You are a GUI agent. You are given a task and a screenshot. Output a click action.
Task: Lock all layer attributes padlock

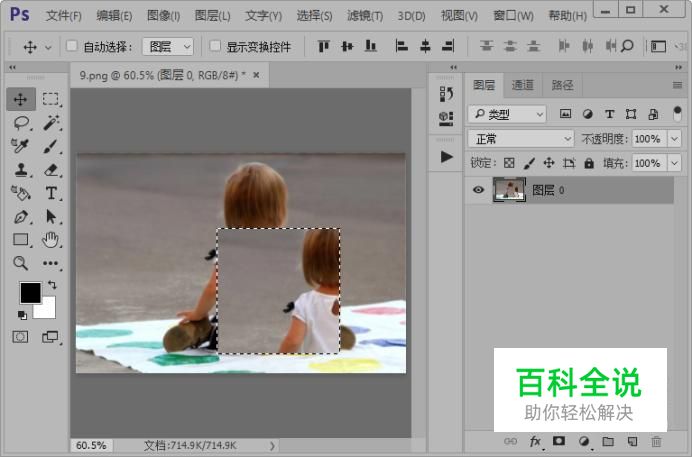point(589,163)
